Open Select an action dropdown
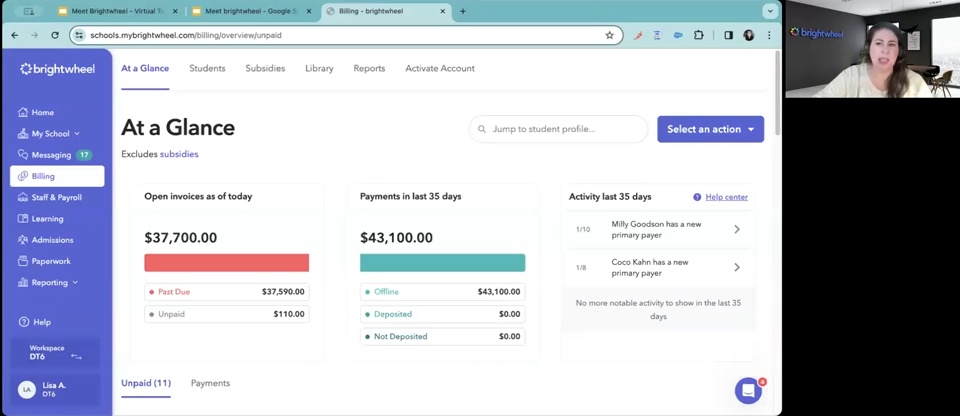 [x=710, y=129]
